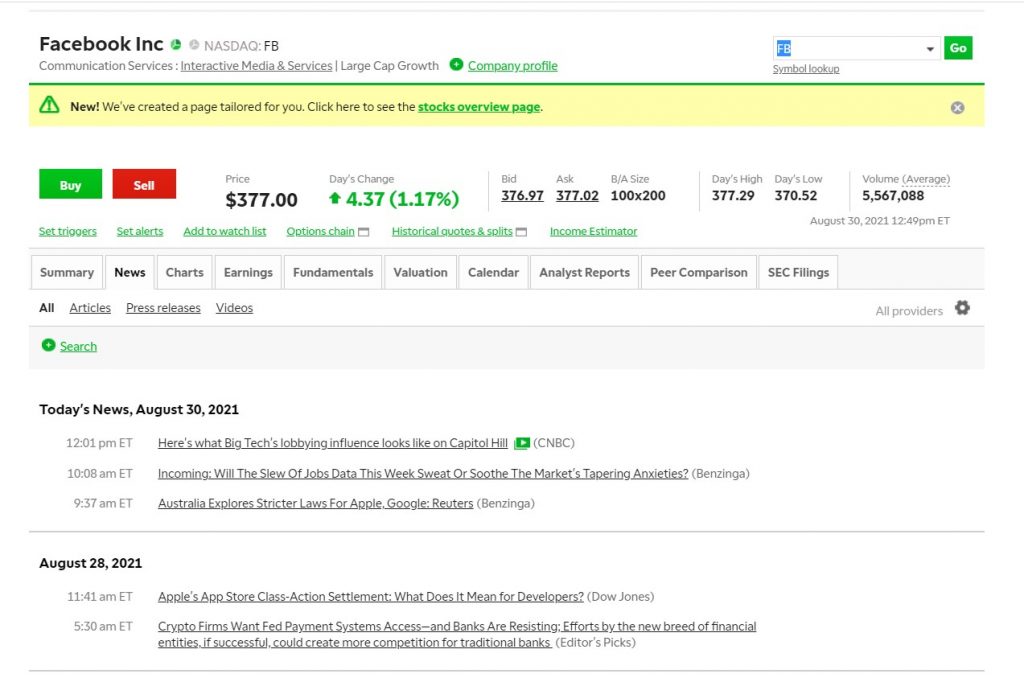Open Crypto Firms Want Fed Payment article
Image resolution: width=1024 pixels, height=678 pixels.
457,634
